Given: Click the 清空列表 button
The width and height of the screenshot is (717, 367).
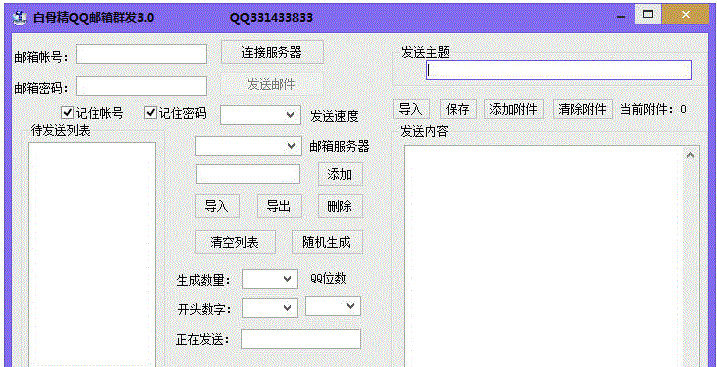Looking at the screenshot, I should click(235, 242).
